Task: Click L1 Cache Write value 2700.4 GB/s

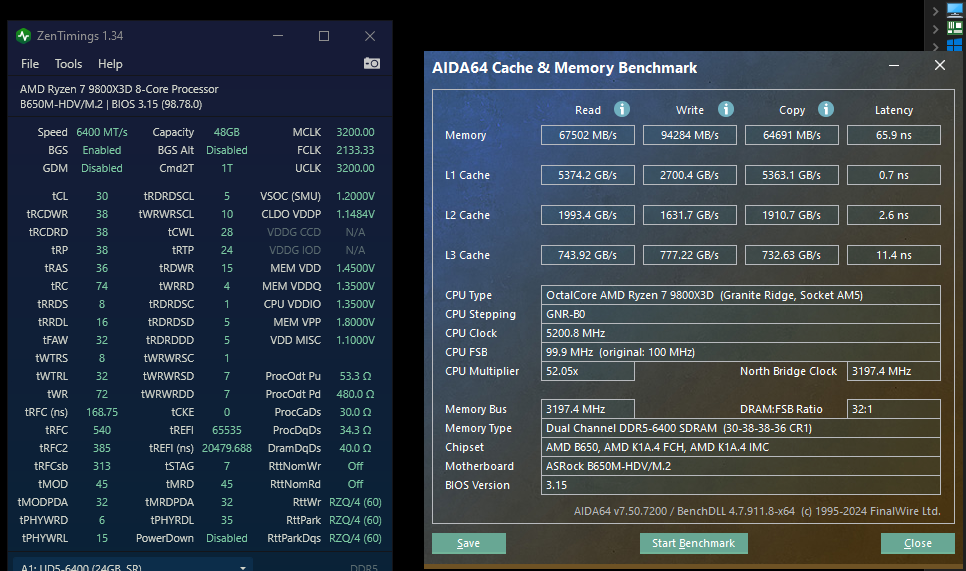Action: click(690, 175)
